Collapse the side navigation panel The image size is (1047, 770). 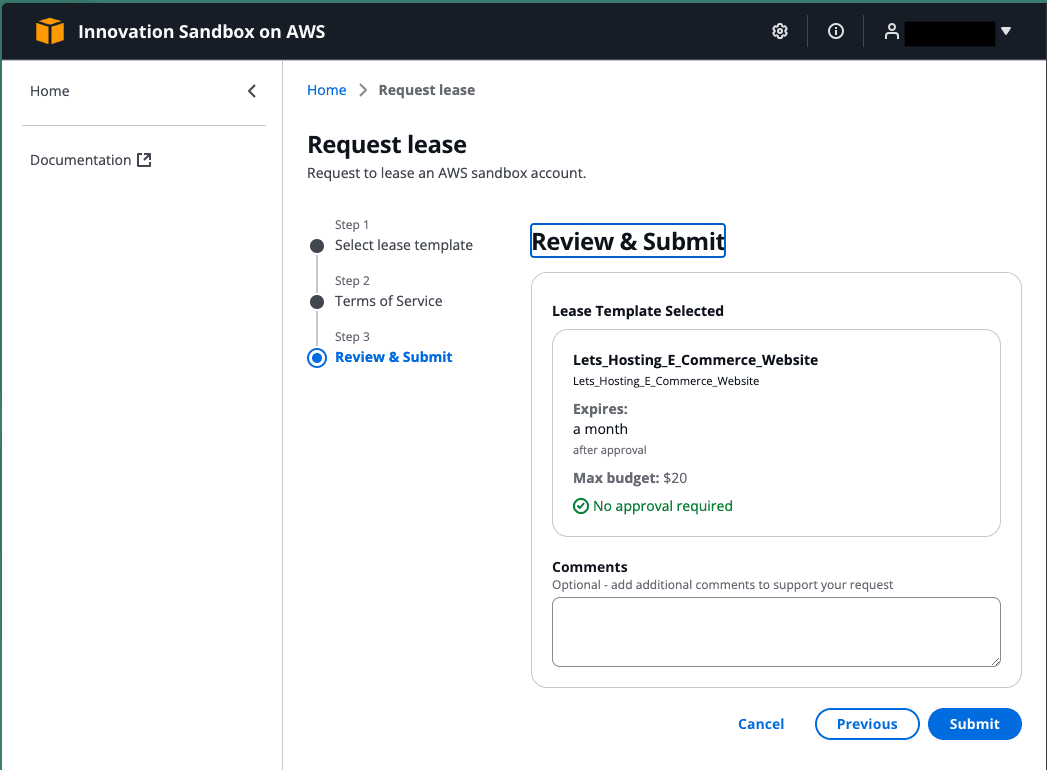click(252, 91)
